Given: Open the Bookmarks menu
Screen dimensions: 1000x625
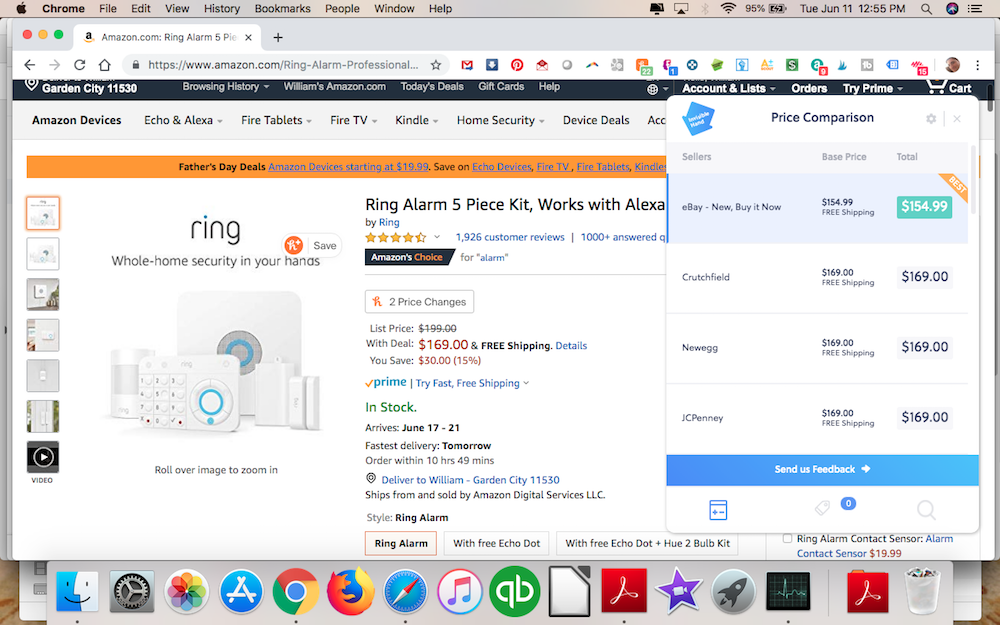Looking at the screenshot, I should pos(283,8).
